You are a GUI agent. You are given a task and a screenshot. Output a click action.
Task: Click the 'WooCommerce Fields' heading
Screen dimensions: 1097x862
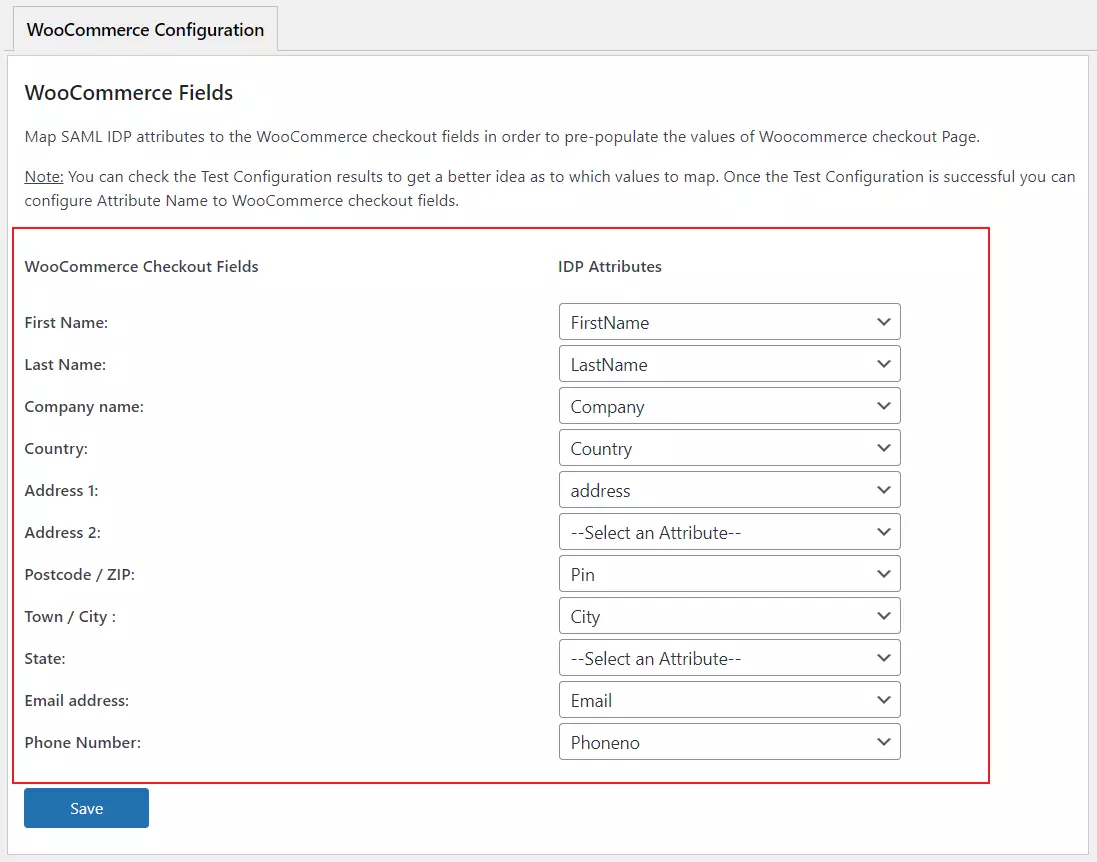click(129, 93)
